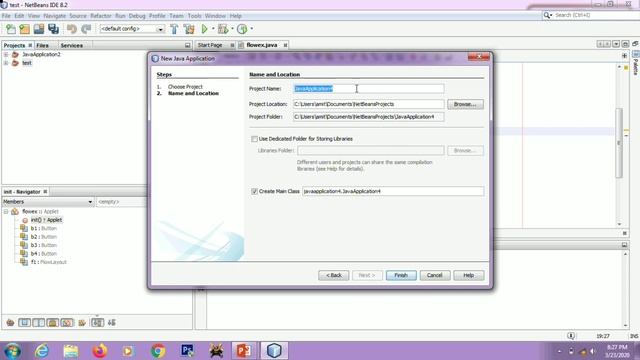Switch to the Services tab
The height and width of the screenshot is (360, 640).
[72, 45]
